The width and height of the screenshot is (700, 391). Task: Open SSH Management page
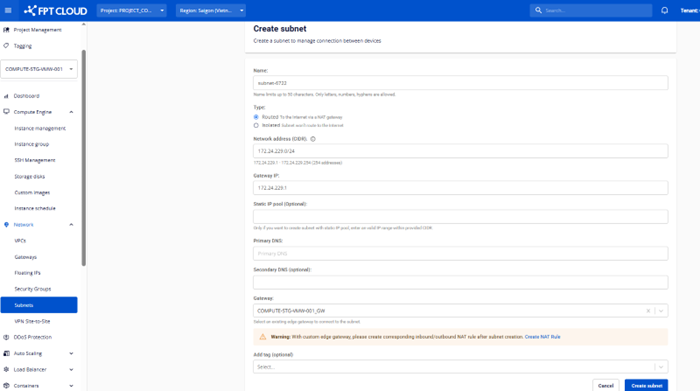click(35, 160)
